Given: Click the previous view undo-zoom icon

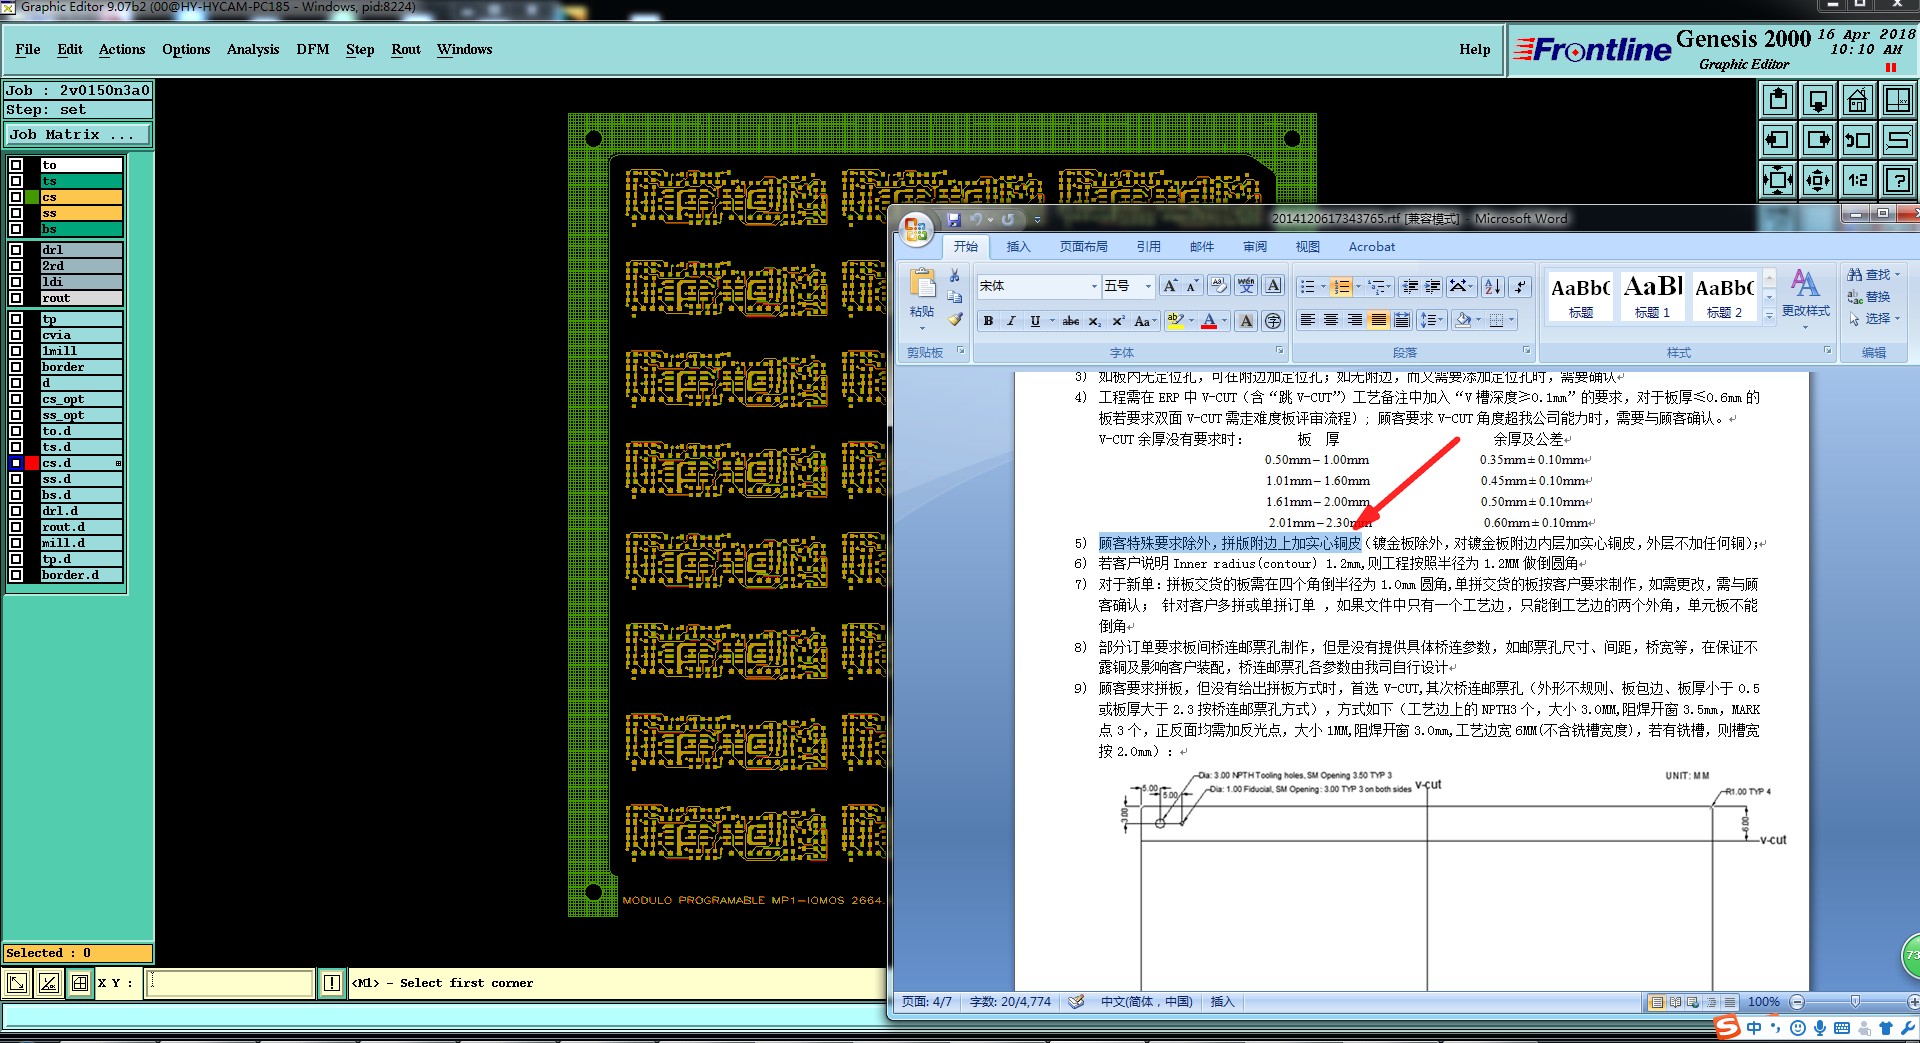Looking at the screenshot, I should [1858, 140].
